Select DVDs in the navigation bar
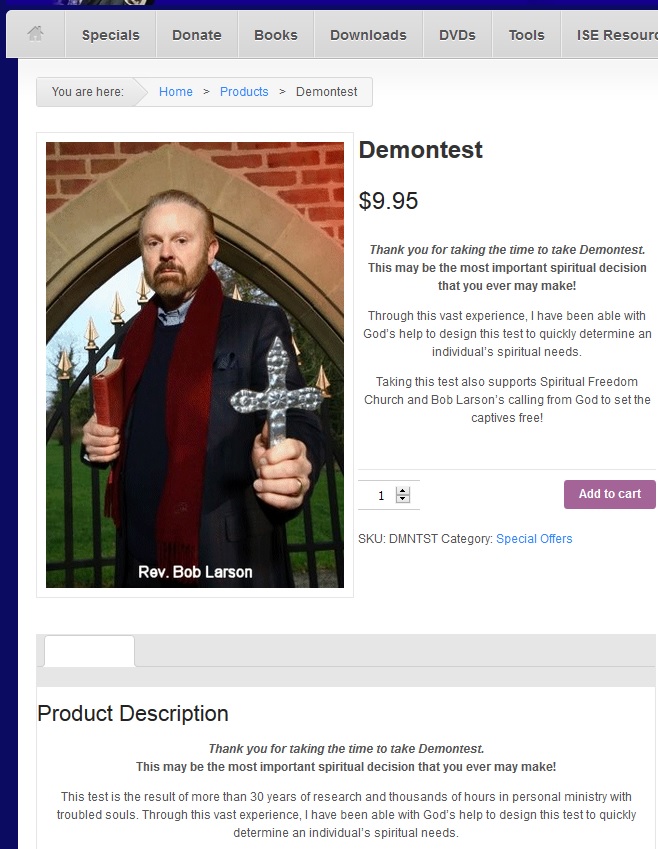Screen dimensions: 658x849 click(x=457, y=35)
